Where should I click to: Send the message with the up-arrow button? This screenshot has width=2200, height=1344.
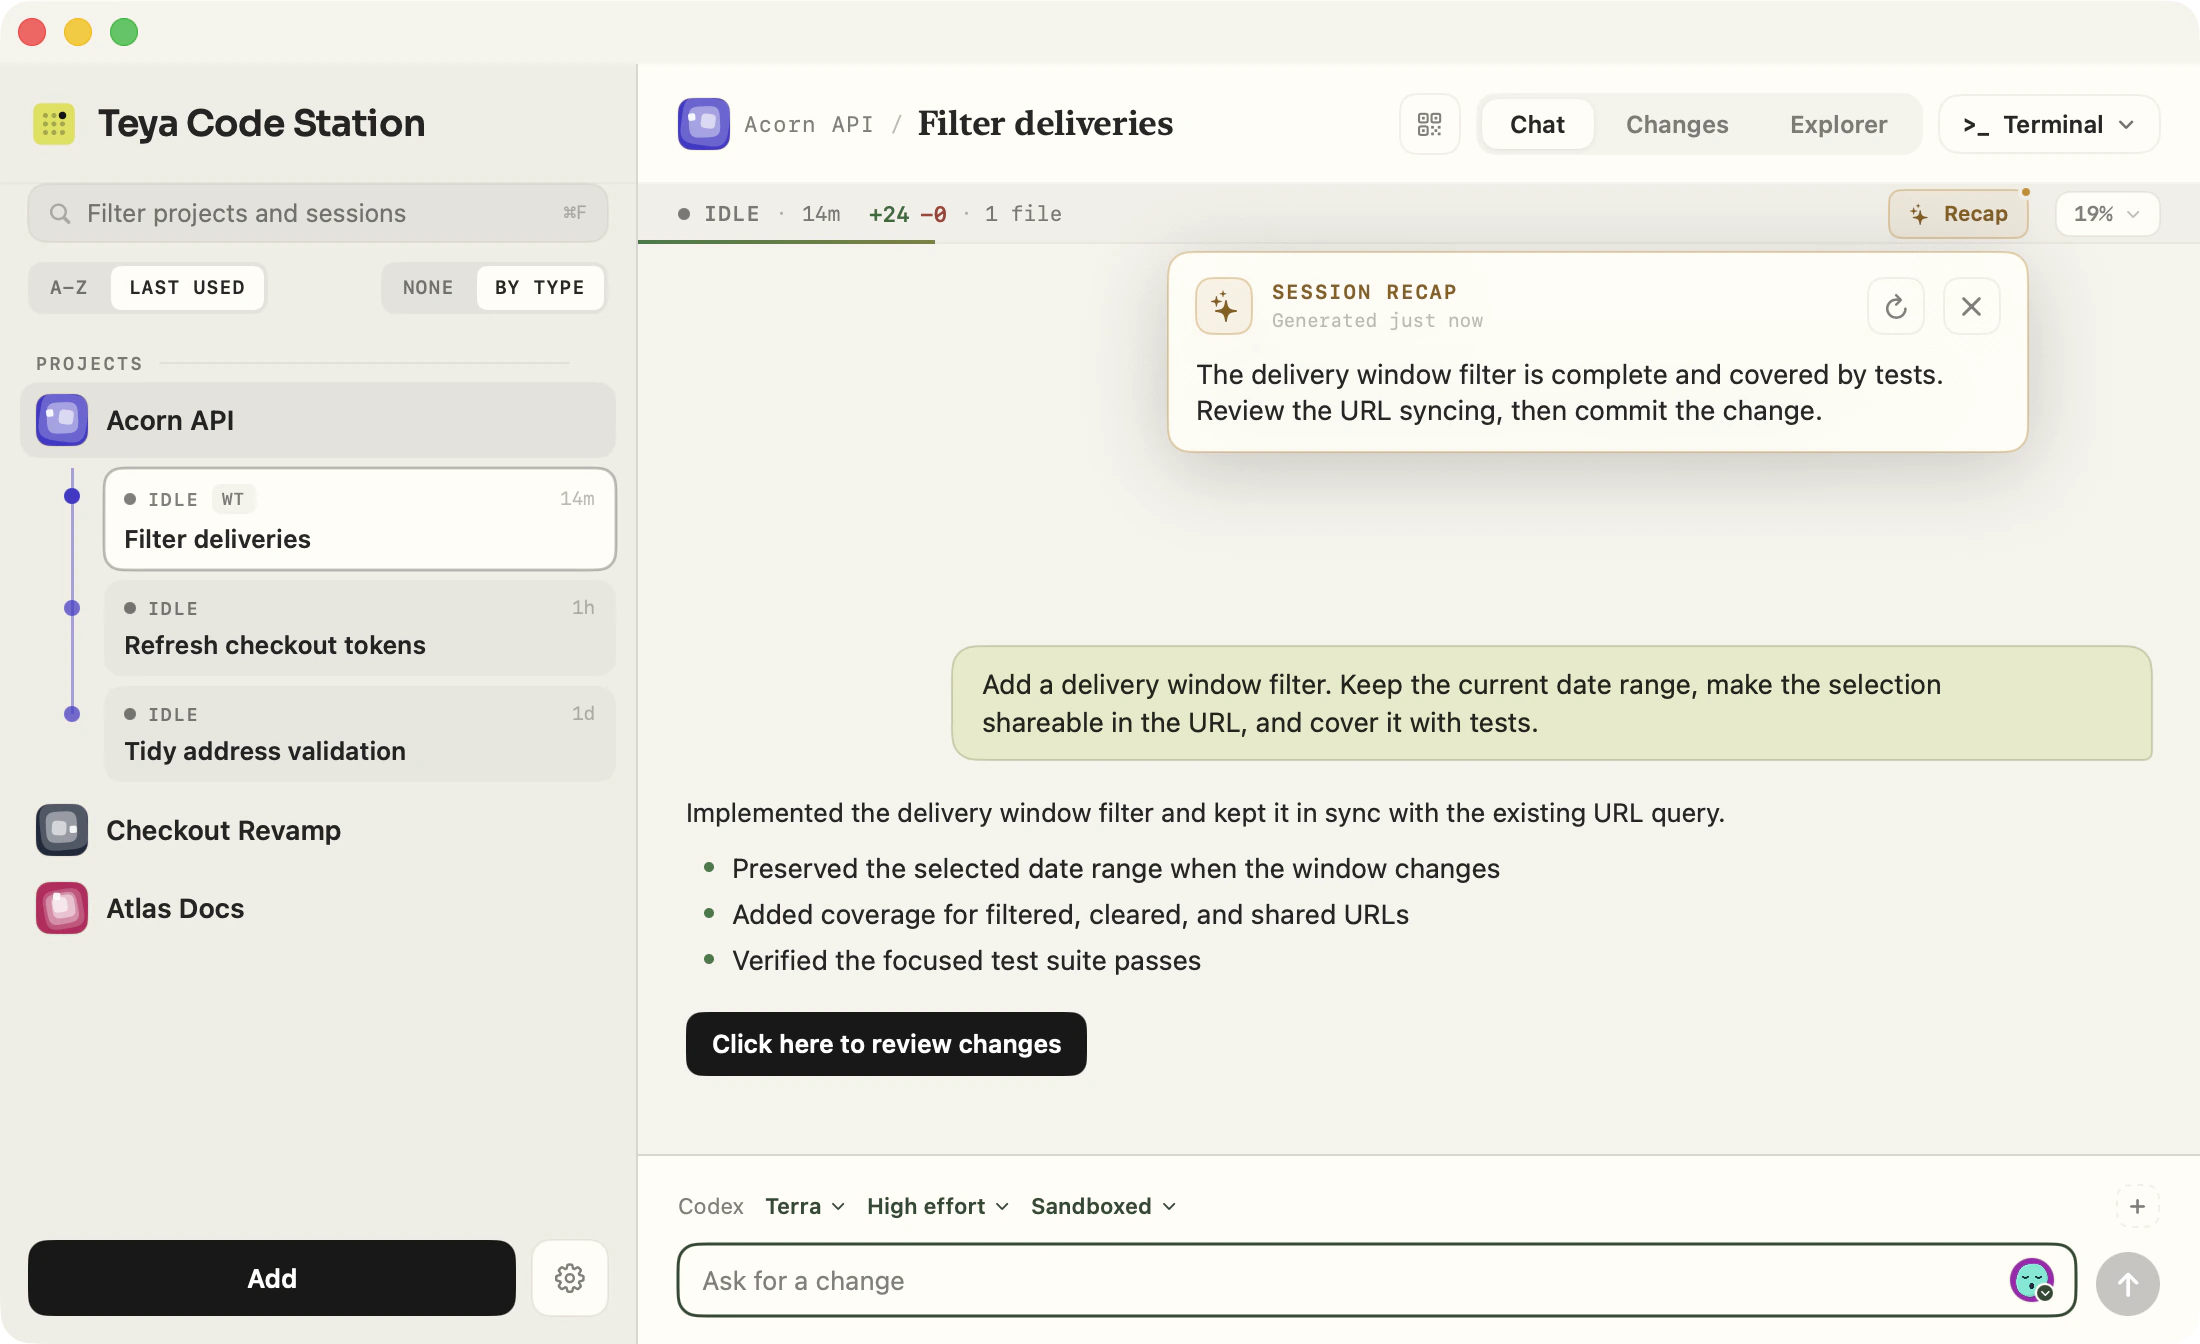click(2128, 1284)
